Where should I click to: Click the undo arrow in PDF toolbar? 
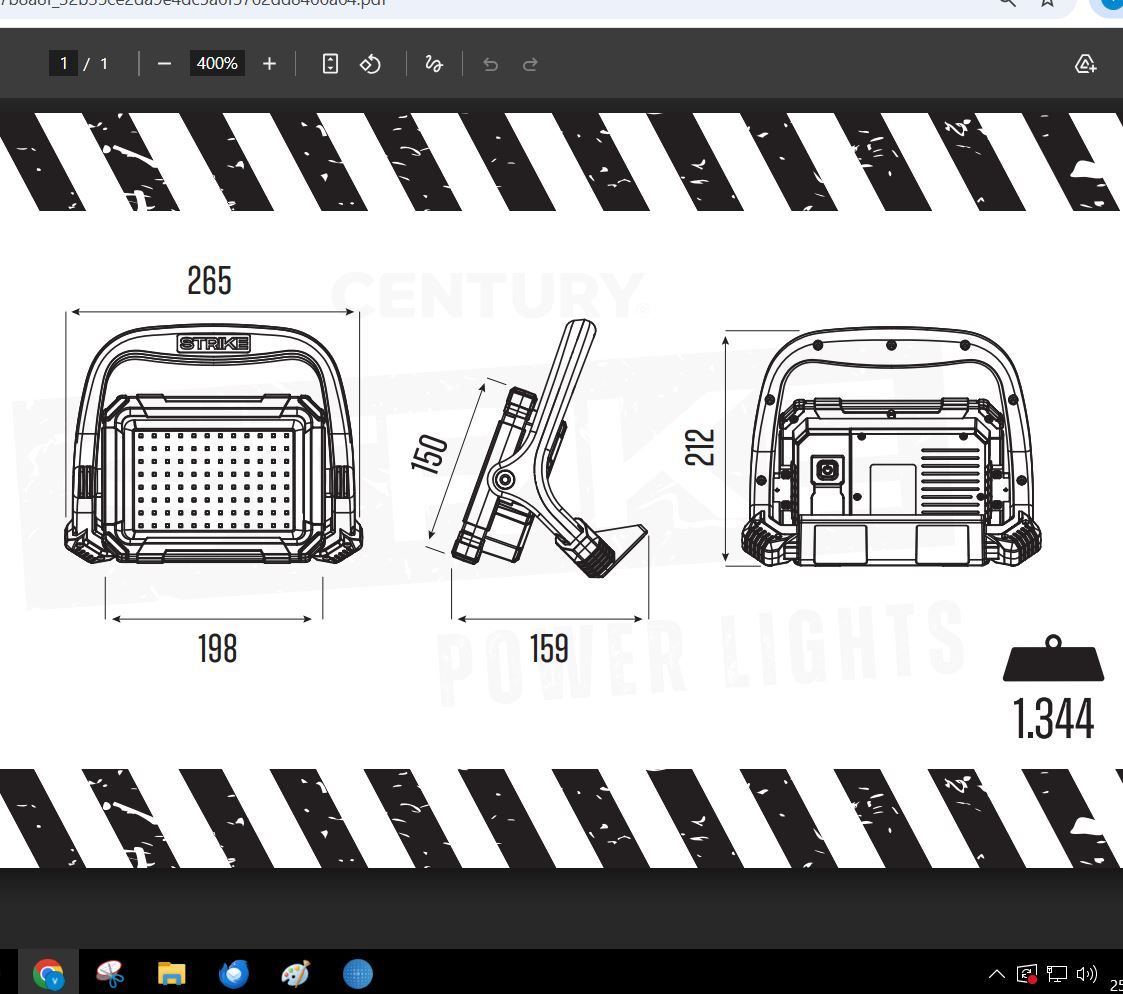(490, 64)
